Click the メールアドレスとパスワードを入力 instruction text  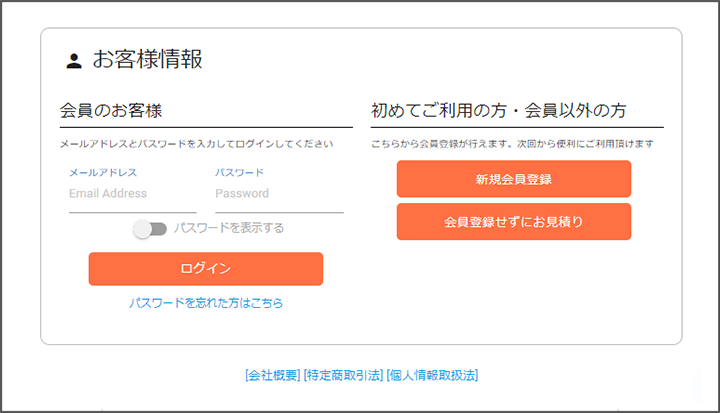pos(197,144)
